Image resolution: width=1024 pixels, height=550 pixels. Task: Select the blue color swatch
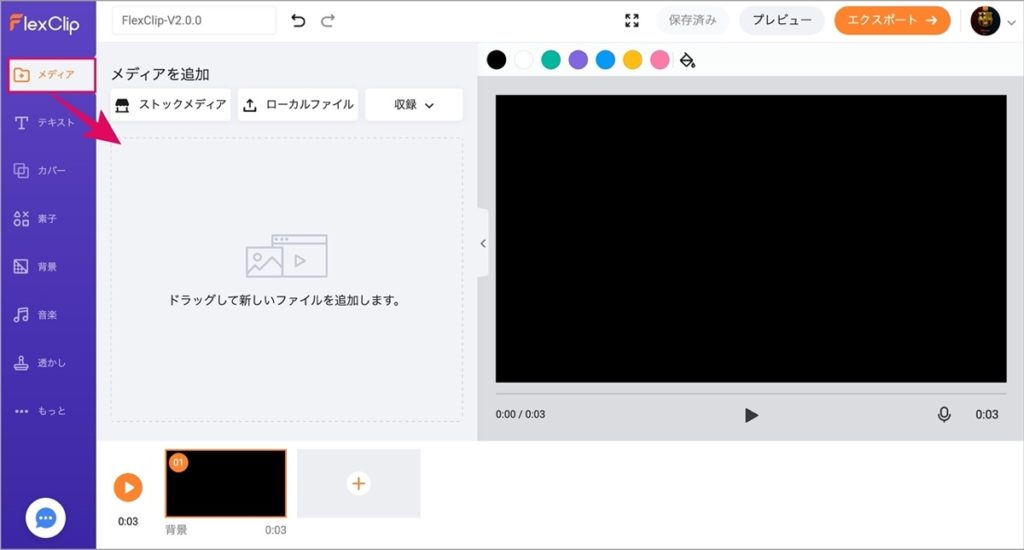(605, 60)
